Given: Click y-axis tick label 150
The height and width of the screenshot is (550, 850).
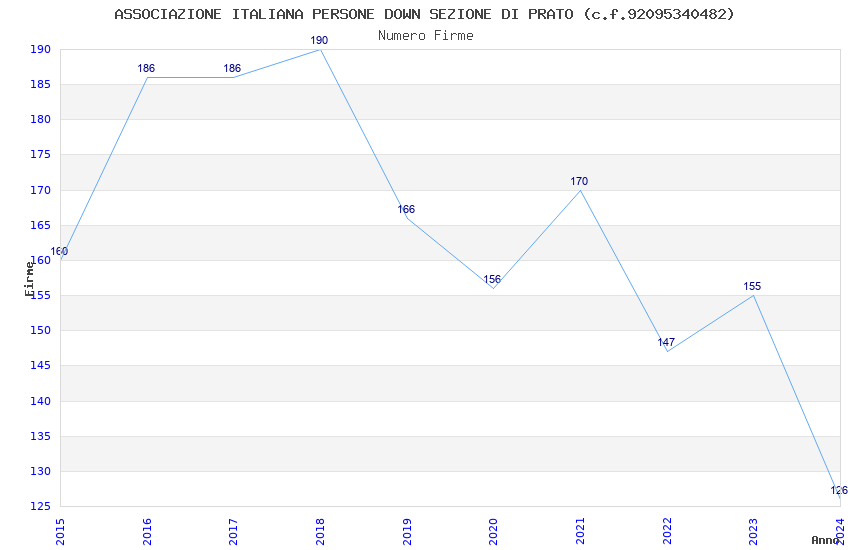Looking at the screenshot, I should point(40,331).
